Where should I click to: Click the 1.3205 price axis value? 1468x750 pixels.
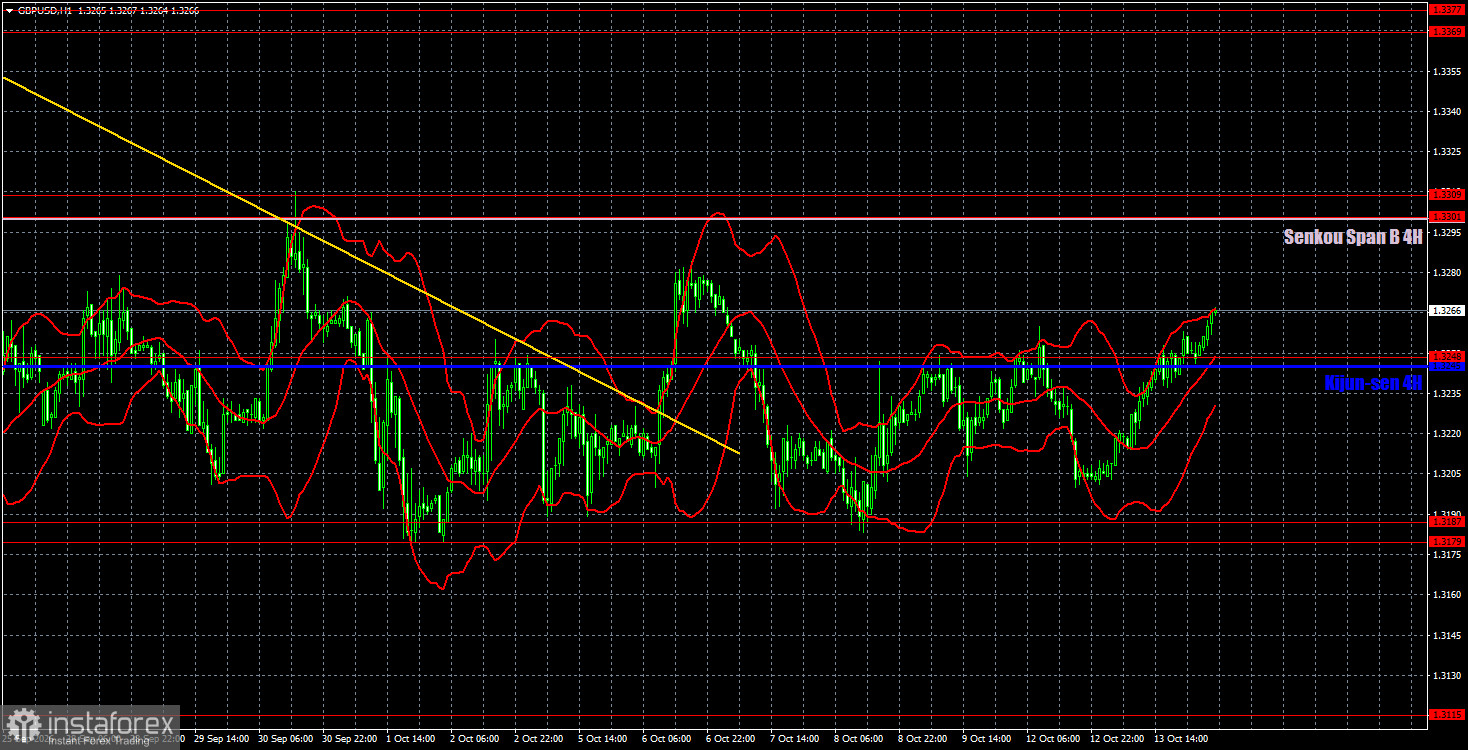pyautogui.click(x=1448, y=474)
